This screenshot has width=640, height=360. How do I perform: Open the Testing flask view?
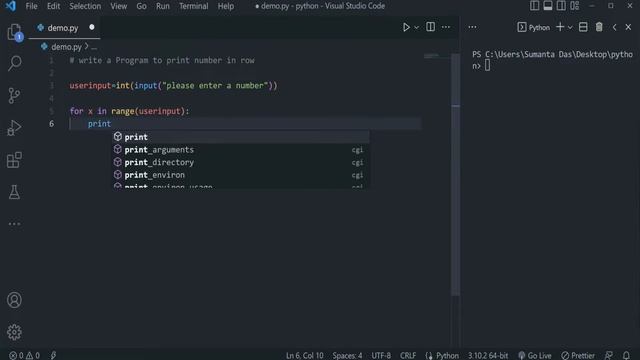click(x=14, y=192)
